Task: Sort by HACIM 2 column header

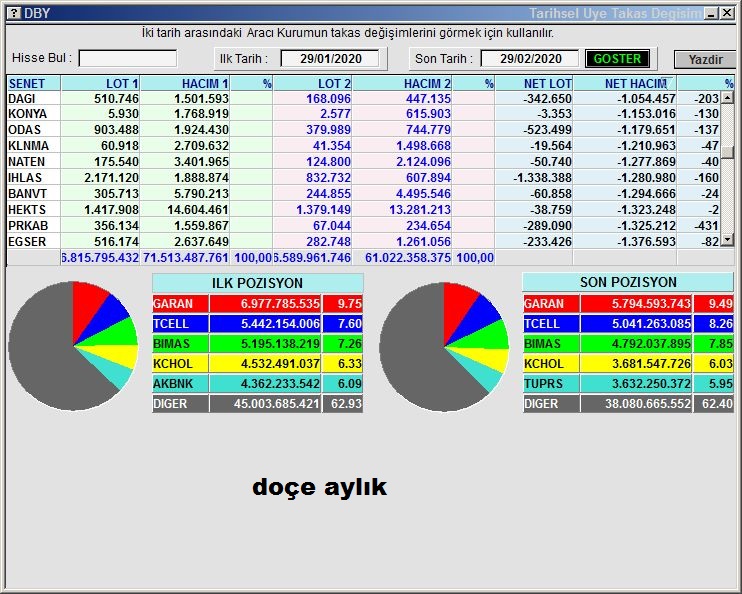Action: pyautogui.click(x=402, y=84)
